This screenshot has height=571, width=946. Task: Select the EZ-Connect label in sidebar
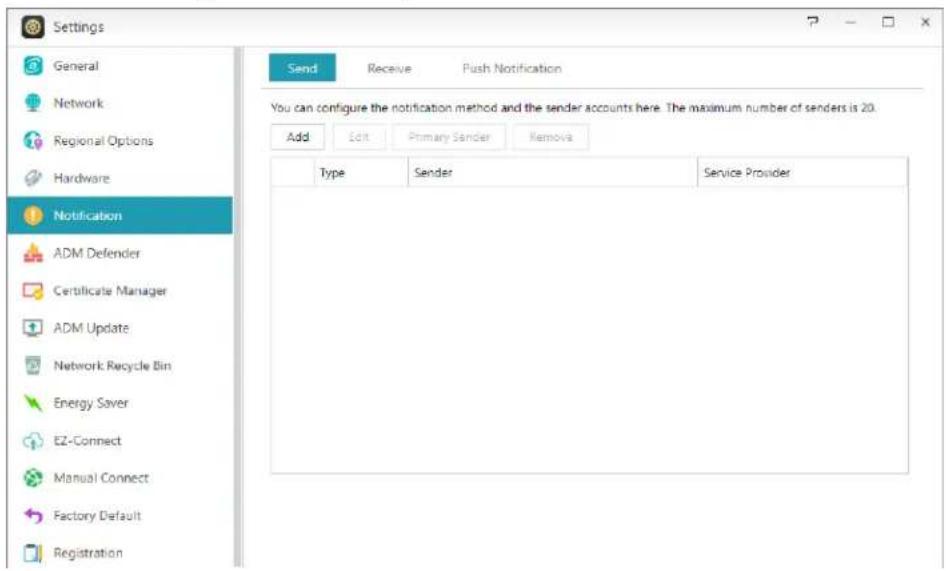(87, 441)
